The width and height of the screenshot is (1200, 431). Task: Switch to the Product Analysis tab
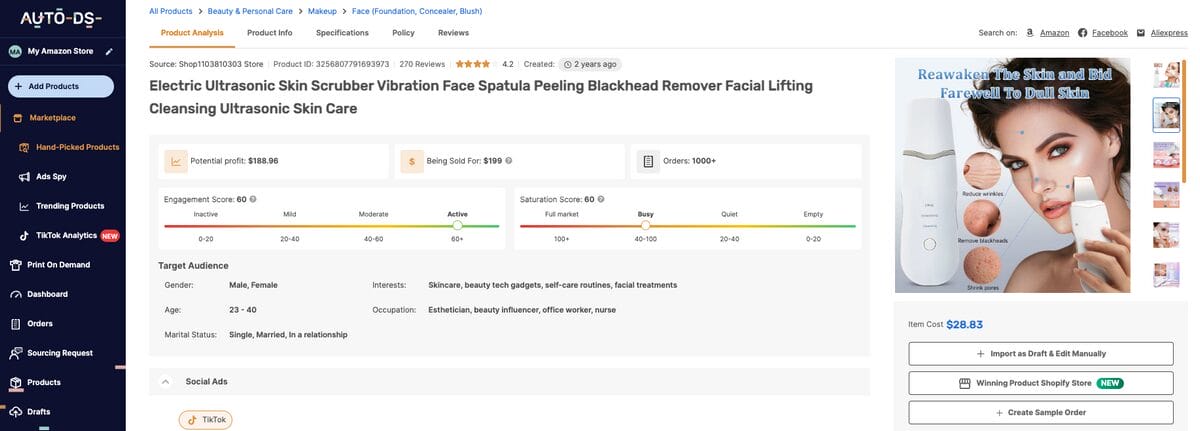192,33
